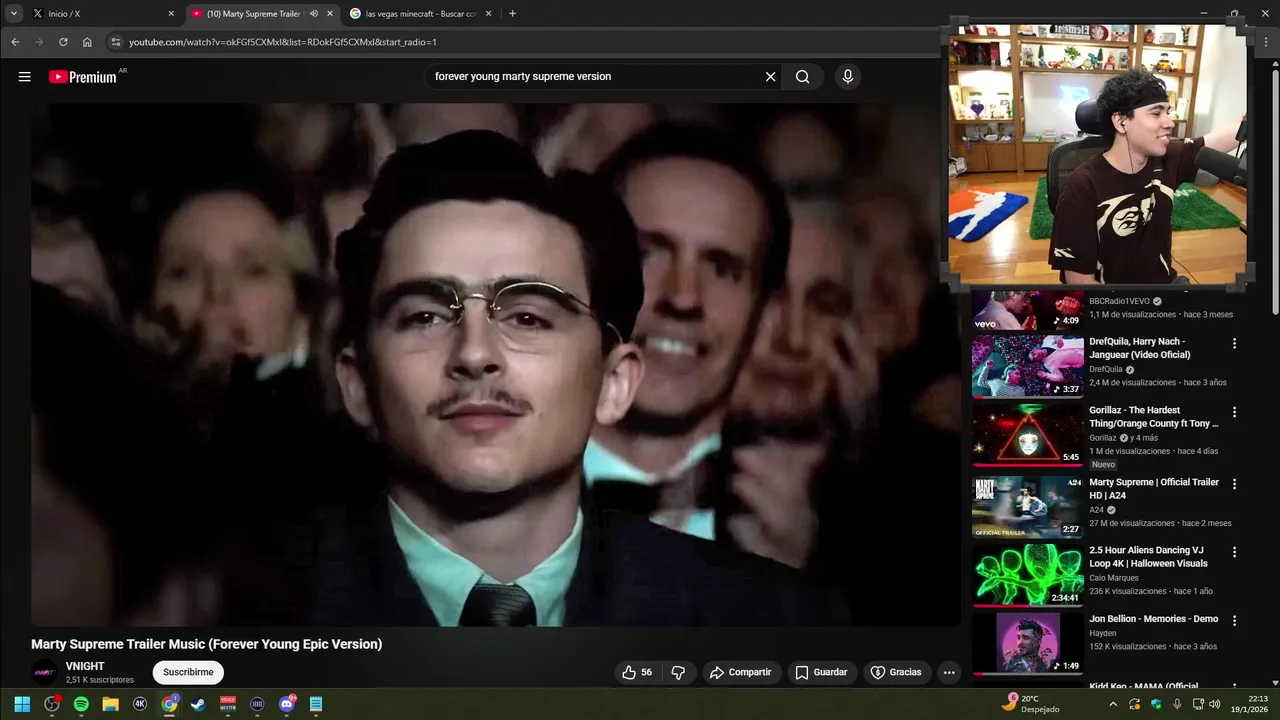1280x720 pixels.
Task: Like the video with thumbs up
Action: (x=637, y=672)
